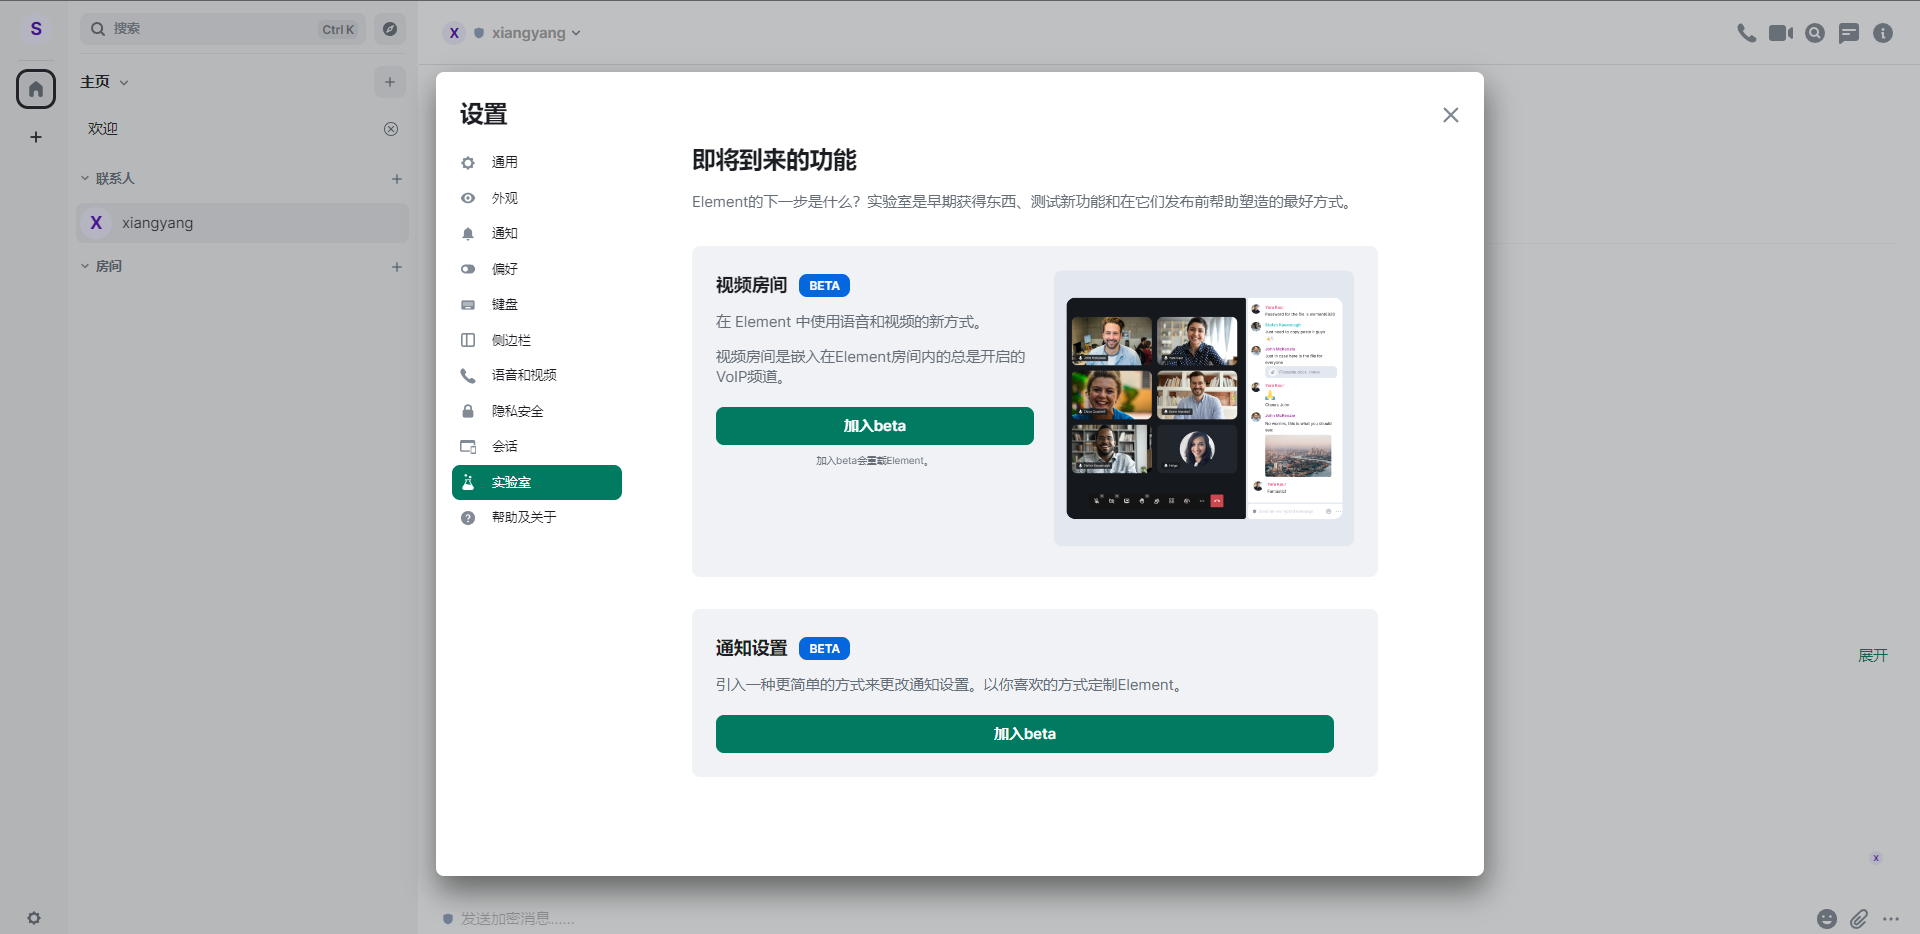Click the bell icon beside 通知
The height and width of the screenshot is (934, 1920).
pos(468,233)
